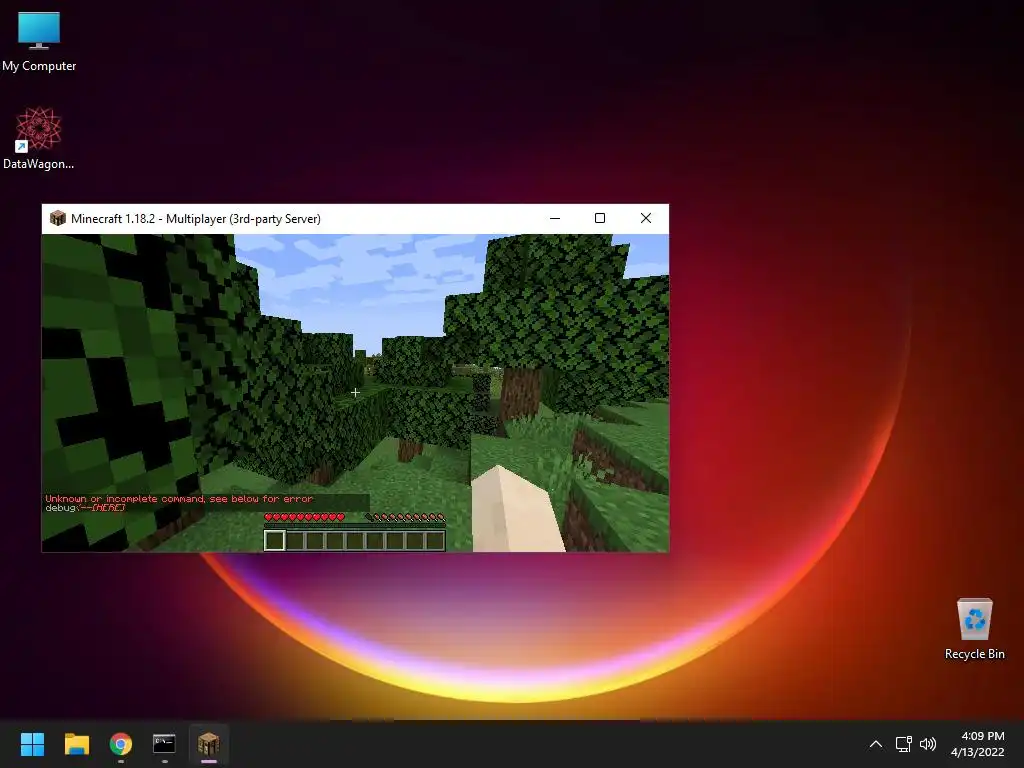Click the crosshair in the game view
The height and width of the screenshot is (768, 1024).
tap(355, 392)
